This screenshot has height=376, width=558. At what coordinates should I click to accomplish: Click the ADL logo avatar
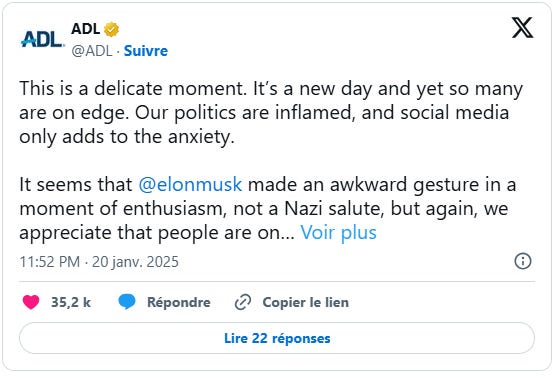click(42, 39)
